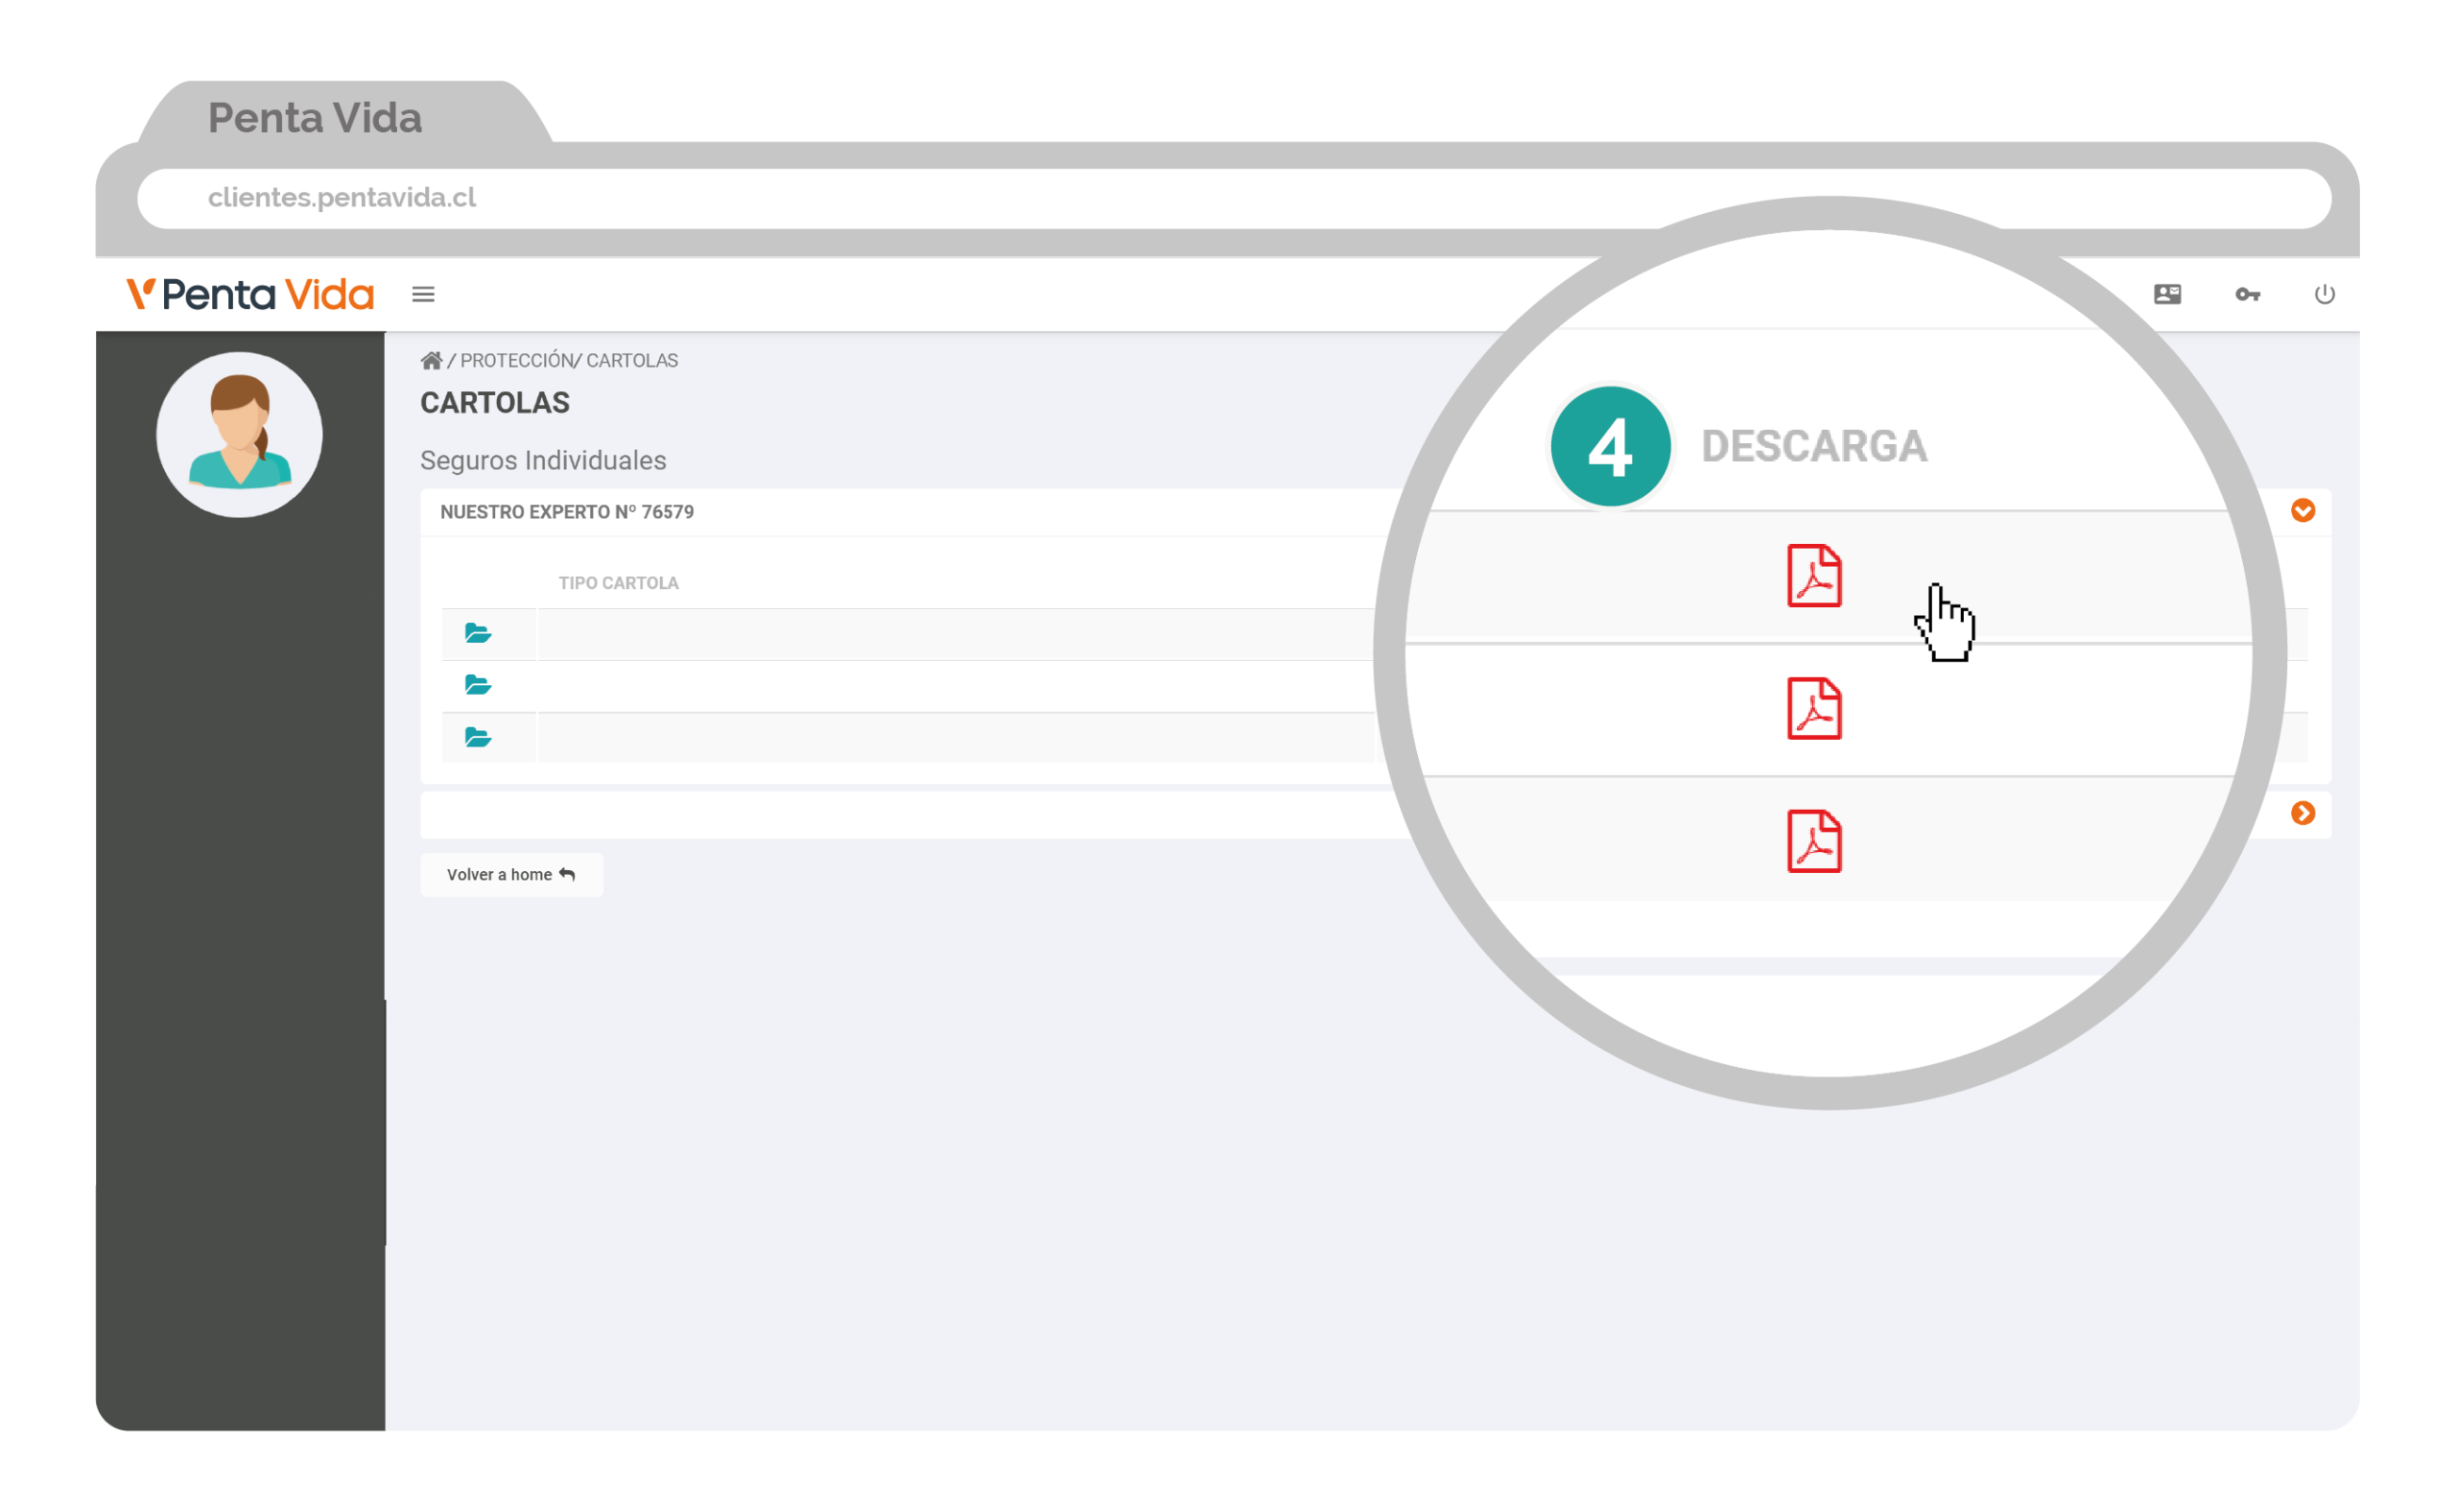The width and height of the screenshot is (2456, 1512).
Task: Download the third PDF under DESCARGA
Action: click(1814, 842)
